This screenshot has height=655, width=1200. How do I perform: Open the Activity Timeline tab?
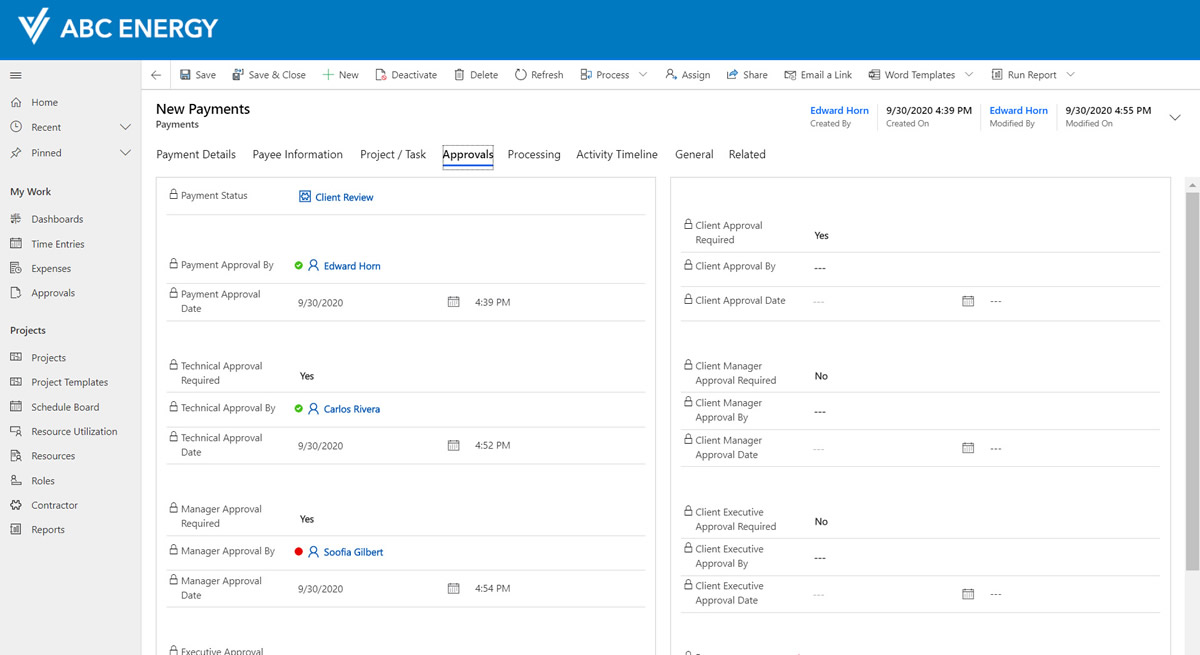click(x=616, y=154)
